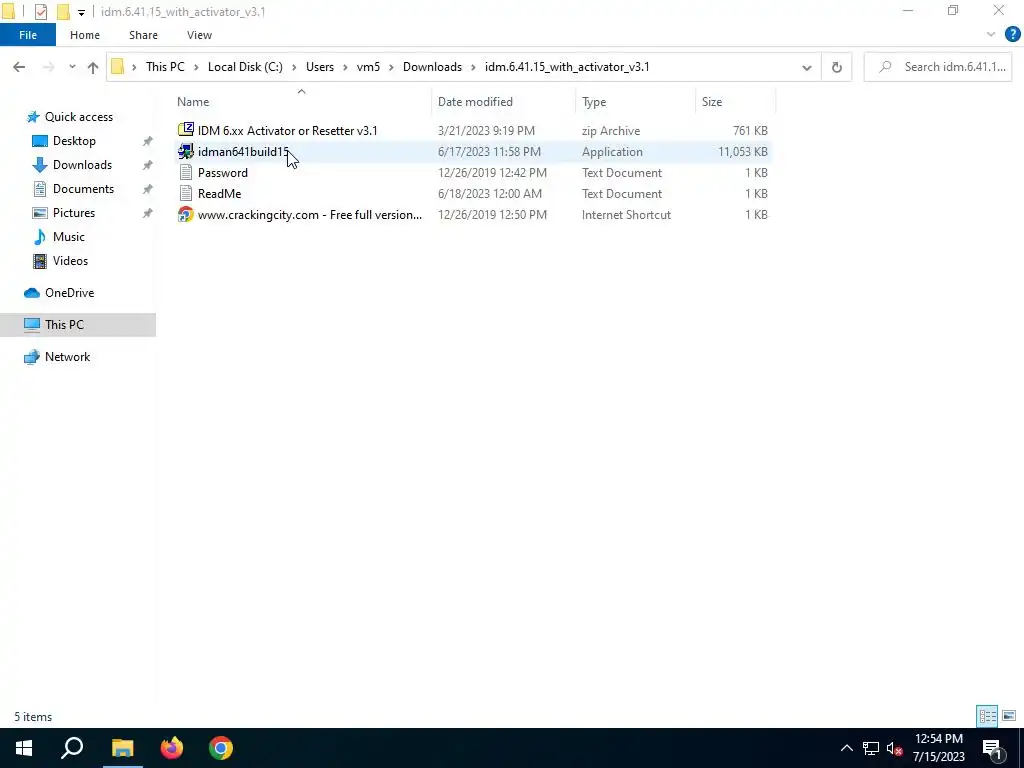Open the Windows Start menu
Screen dimensions: 1024x768
point(24,748)
